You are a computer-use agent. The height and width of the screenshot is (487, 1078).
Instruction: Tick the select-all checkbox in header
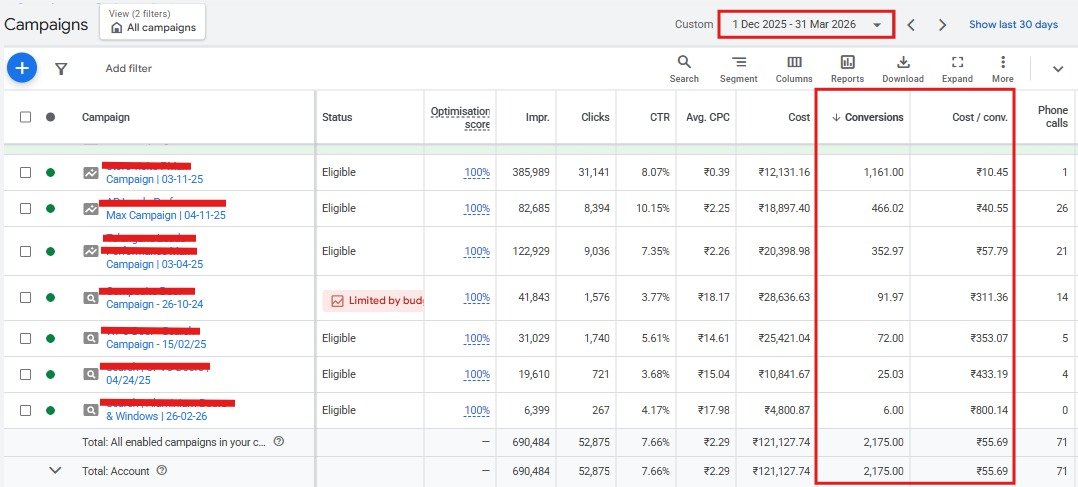point(26,117)
